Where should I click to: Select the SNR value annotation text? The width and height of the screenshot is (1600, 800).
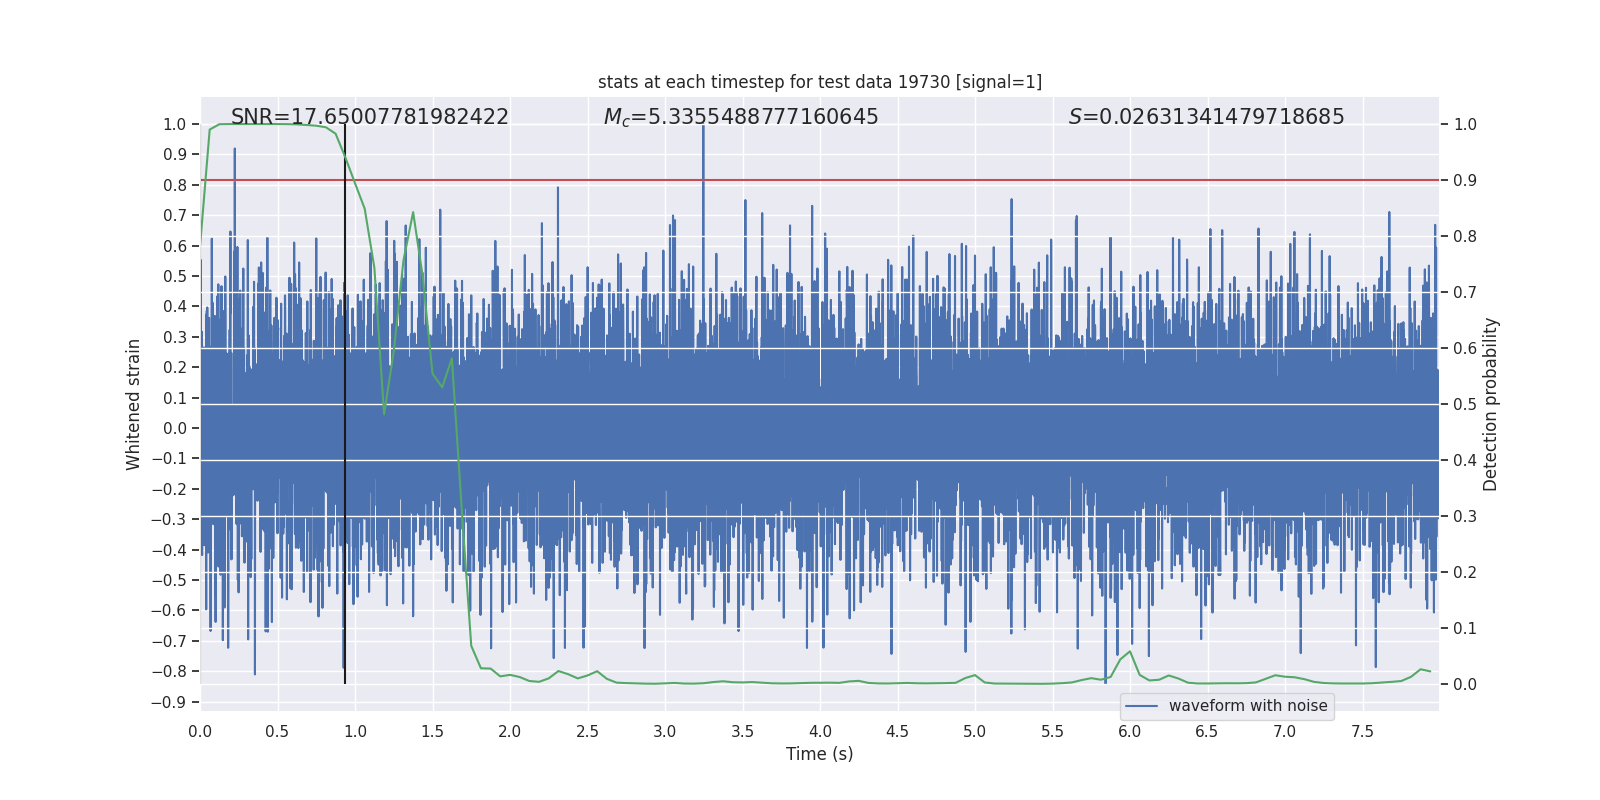pyautogui.click(x=369, y=117)
